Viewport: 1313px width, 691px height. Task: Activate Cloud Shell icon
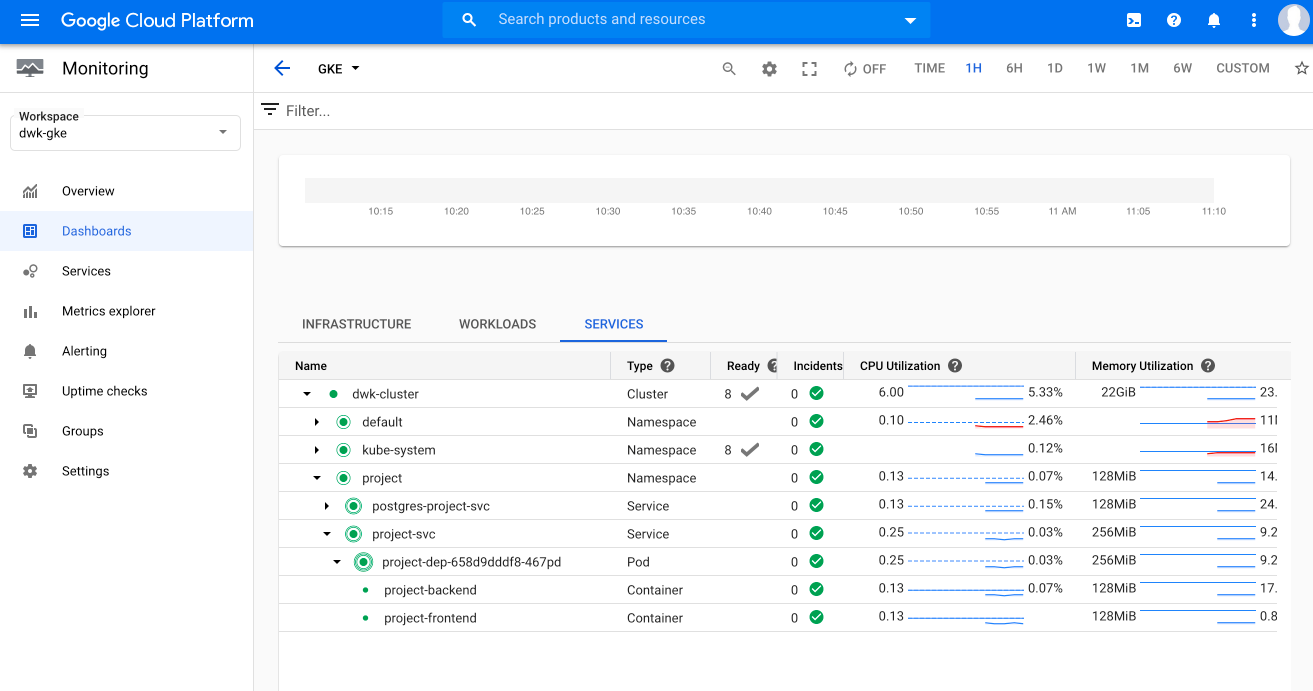click(1134, 20)
